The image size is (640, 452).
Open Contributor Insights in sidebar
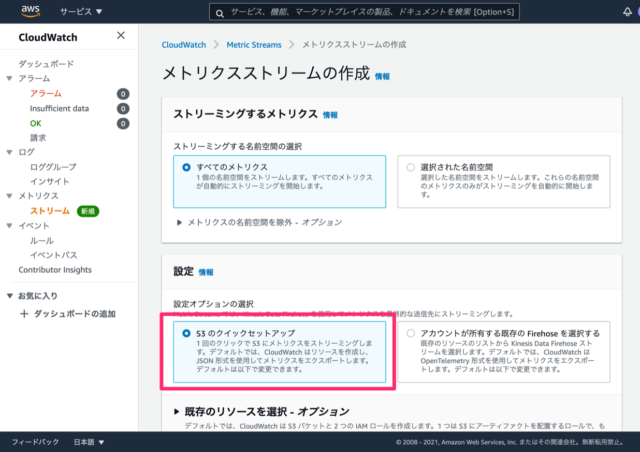(x=55, y=270)
